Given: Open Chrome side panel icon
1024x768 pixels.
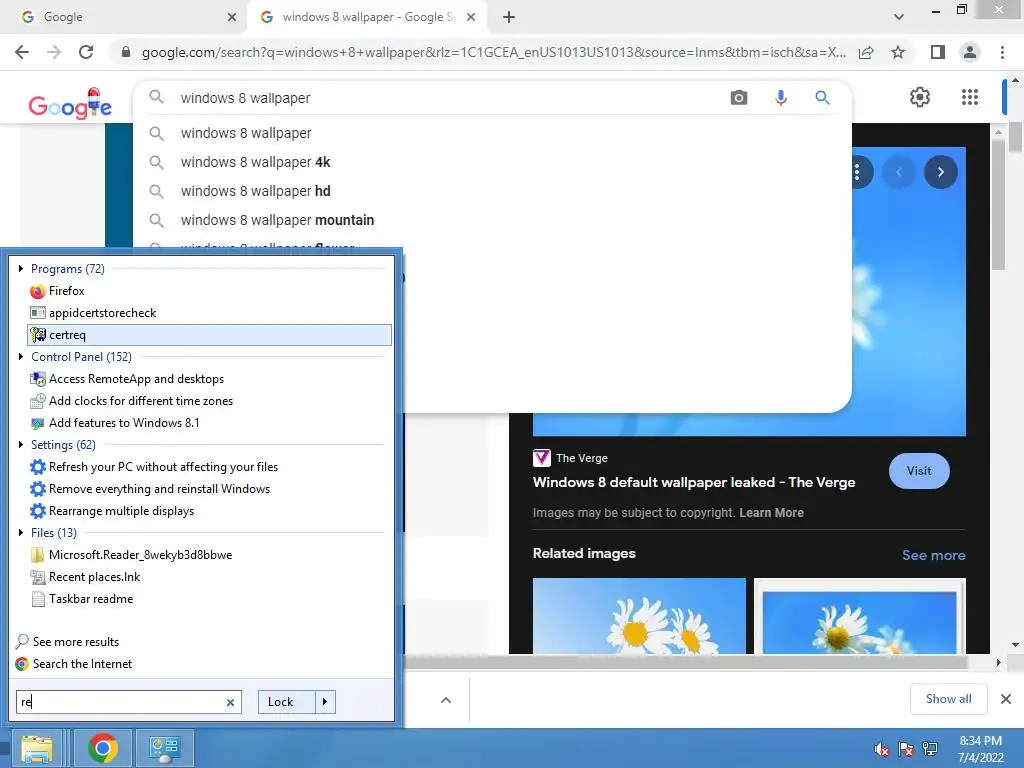Looking at the screenshot, I should [x=938, y=52].
